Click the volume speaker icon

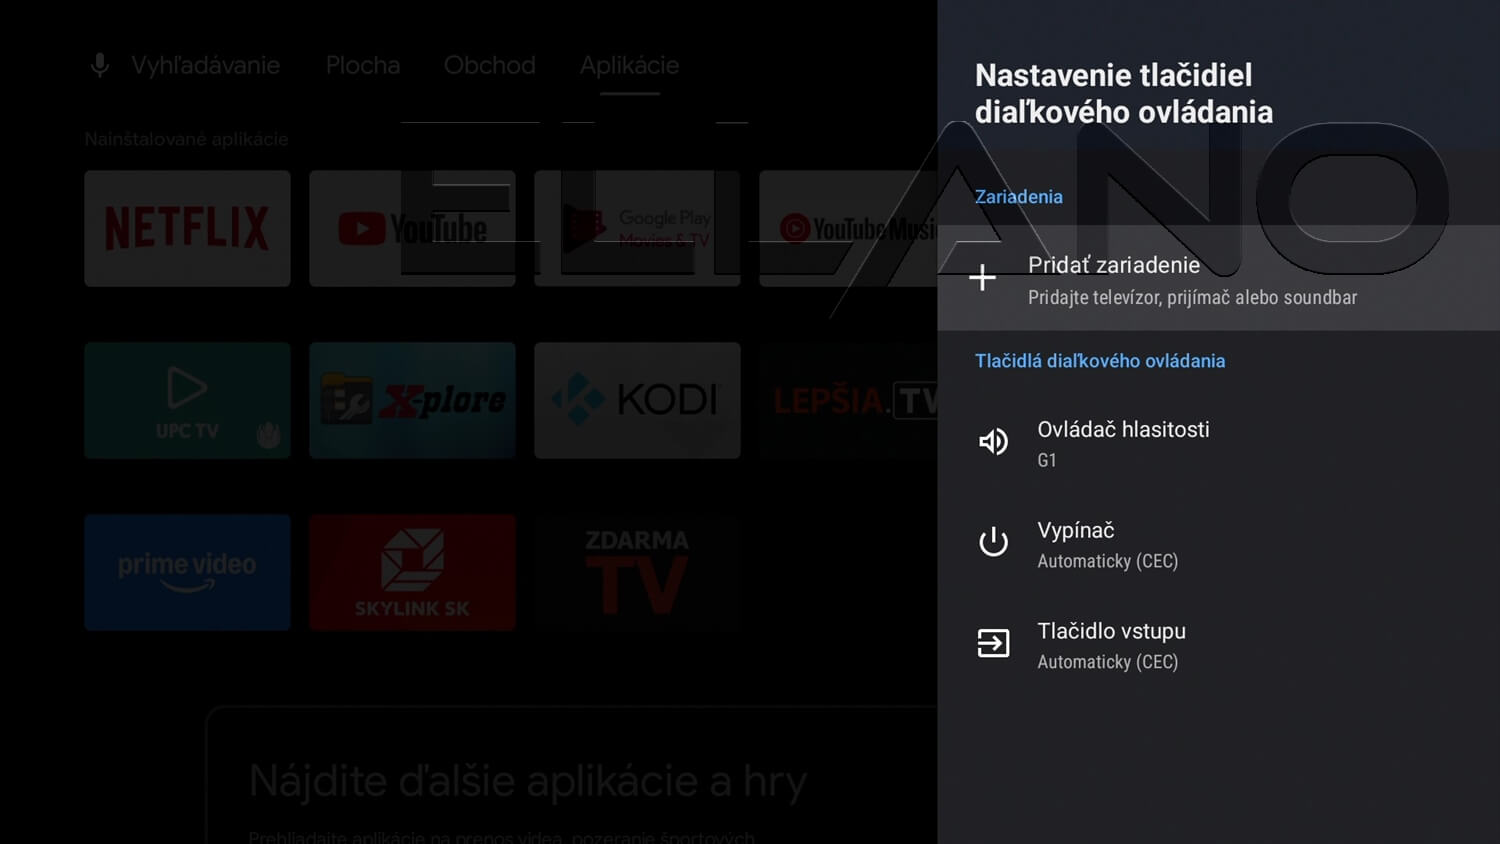point(993,442)
